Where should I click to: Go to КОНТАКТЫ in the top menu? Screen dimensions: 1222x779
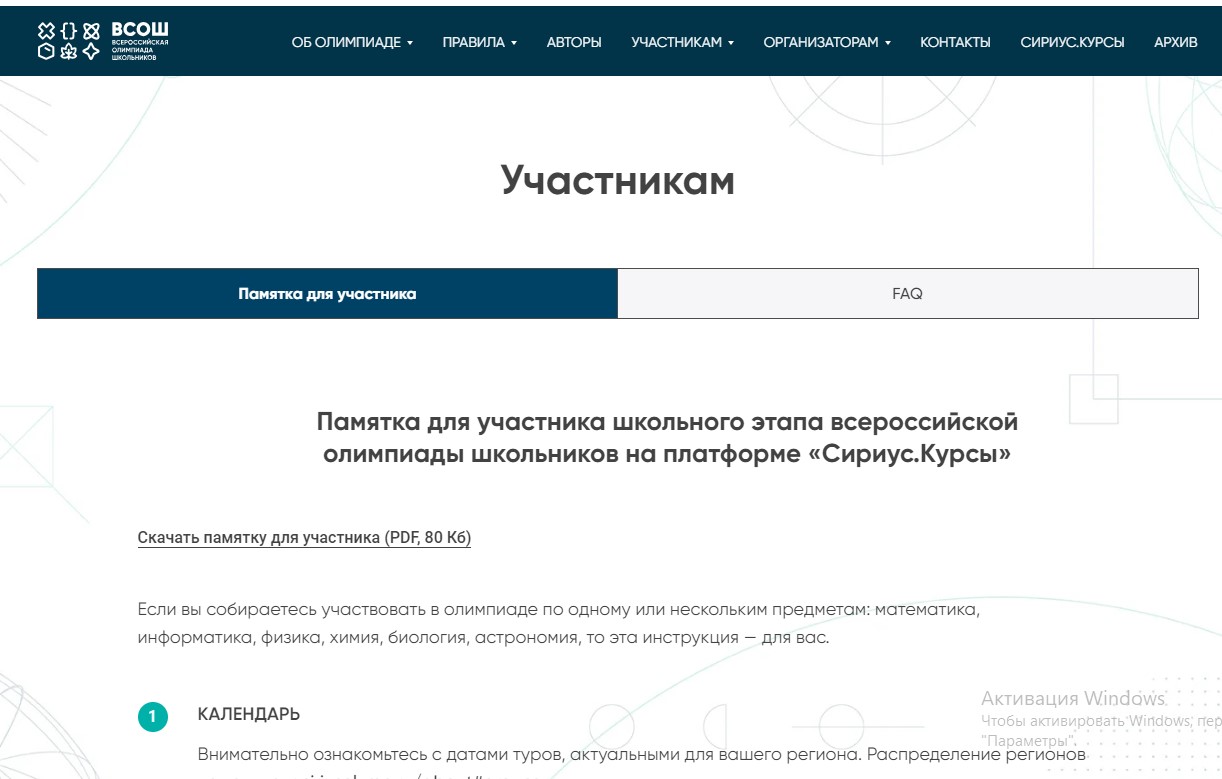tap(955, 42)
